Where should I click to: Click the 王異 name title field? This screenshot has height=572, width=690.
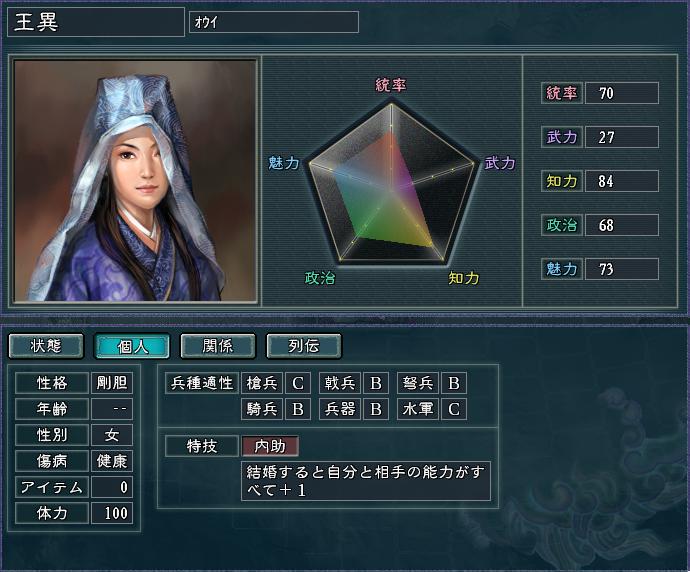click(96, 22)
